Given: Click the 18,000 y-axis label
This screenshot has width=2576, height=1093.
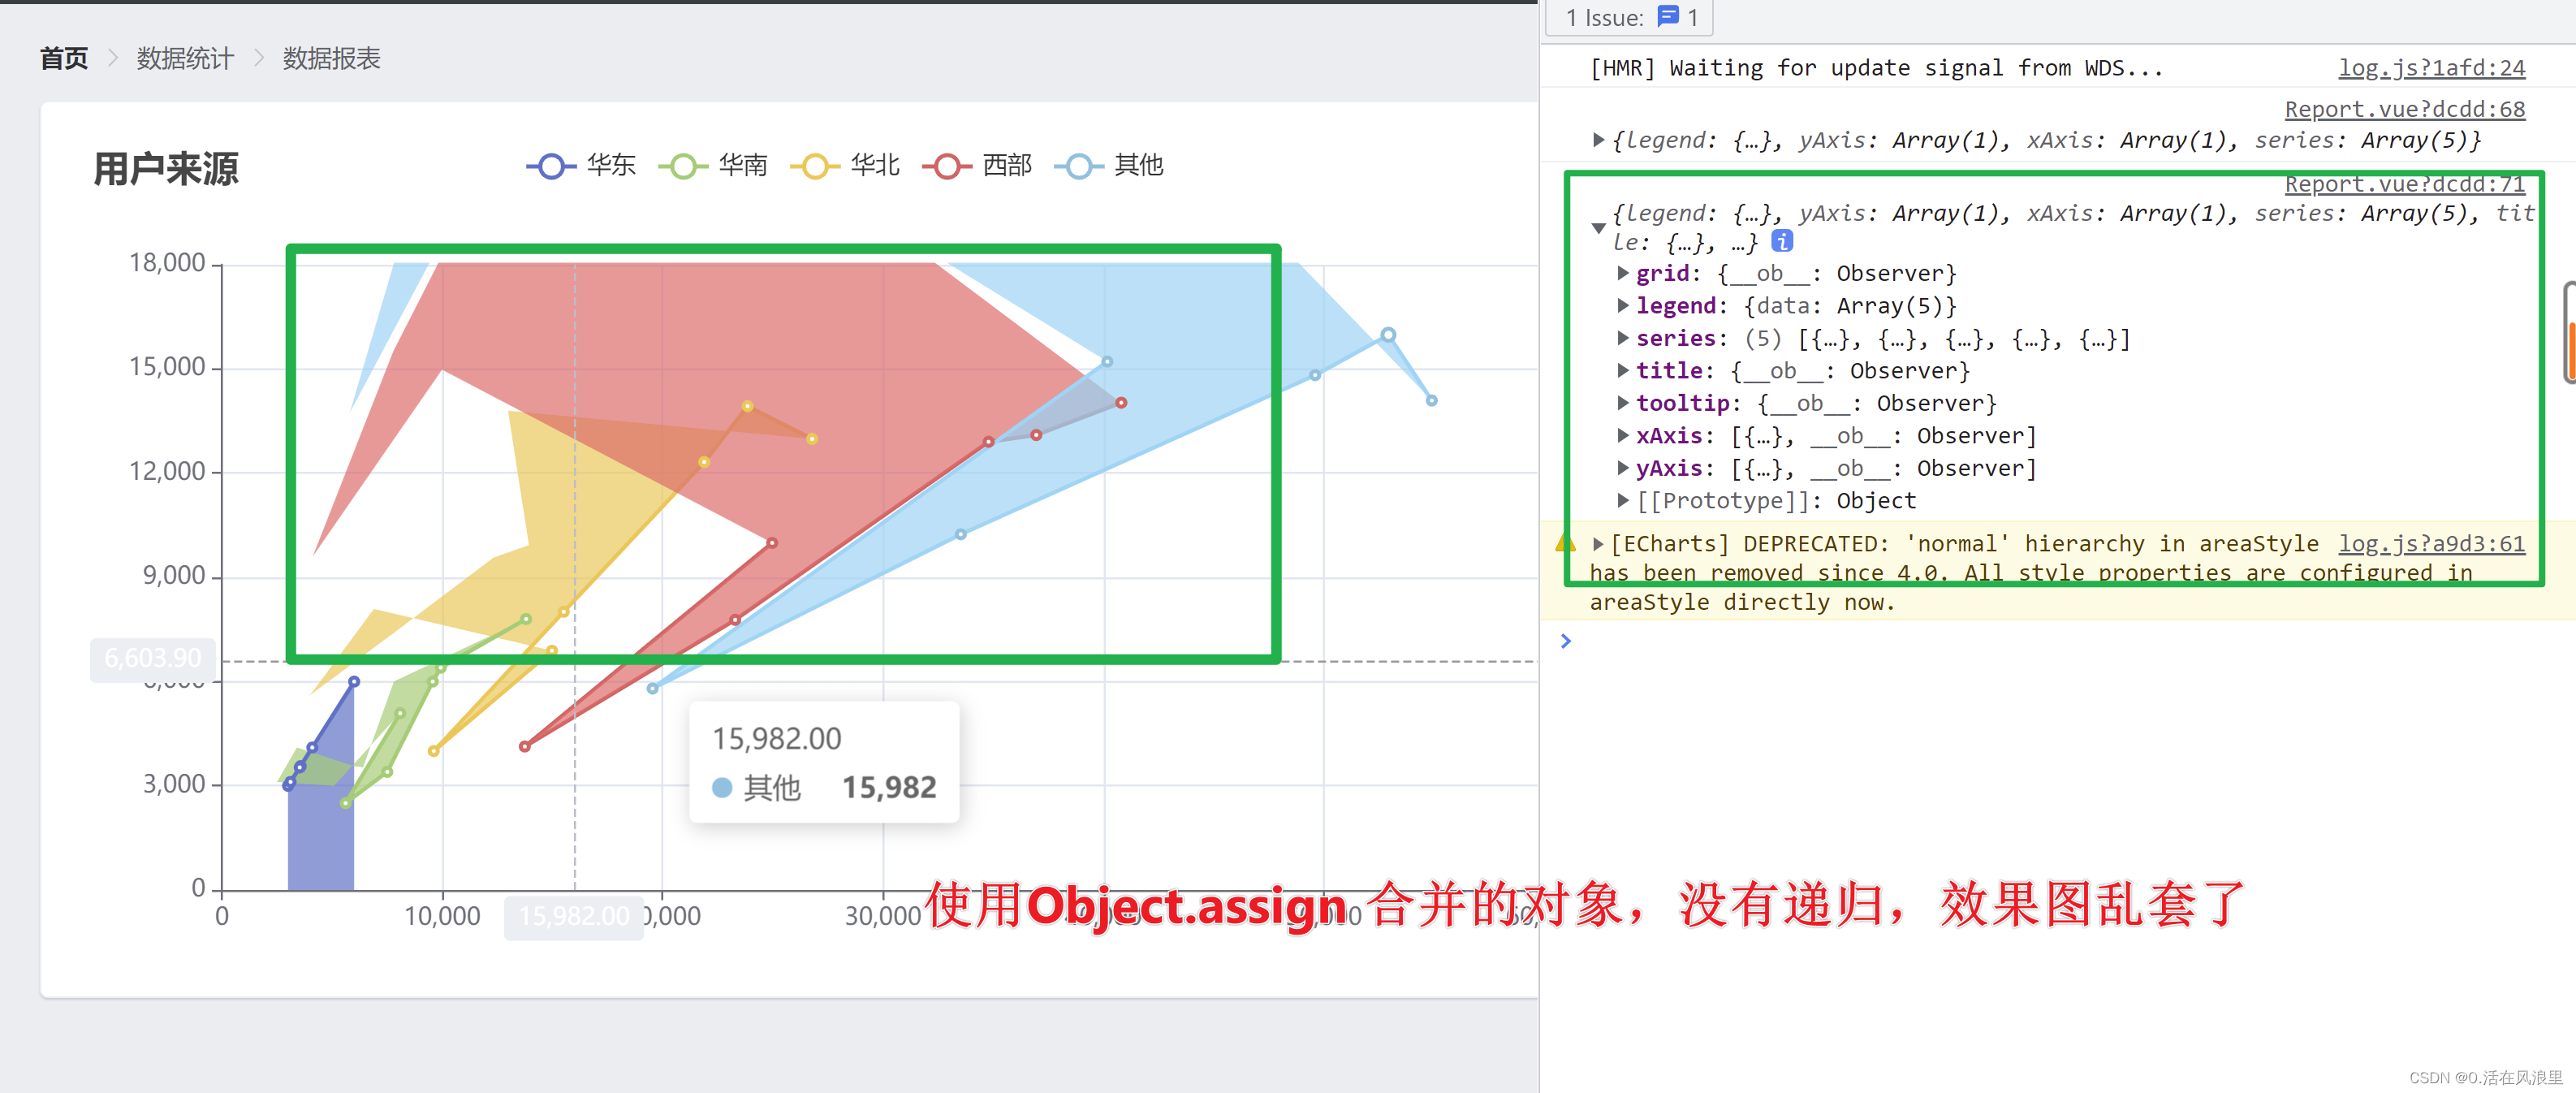Looking at the screenshot, I should pos(167,263).
